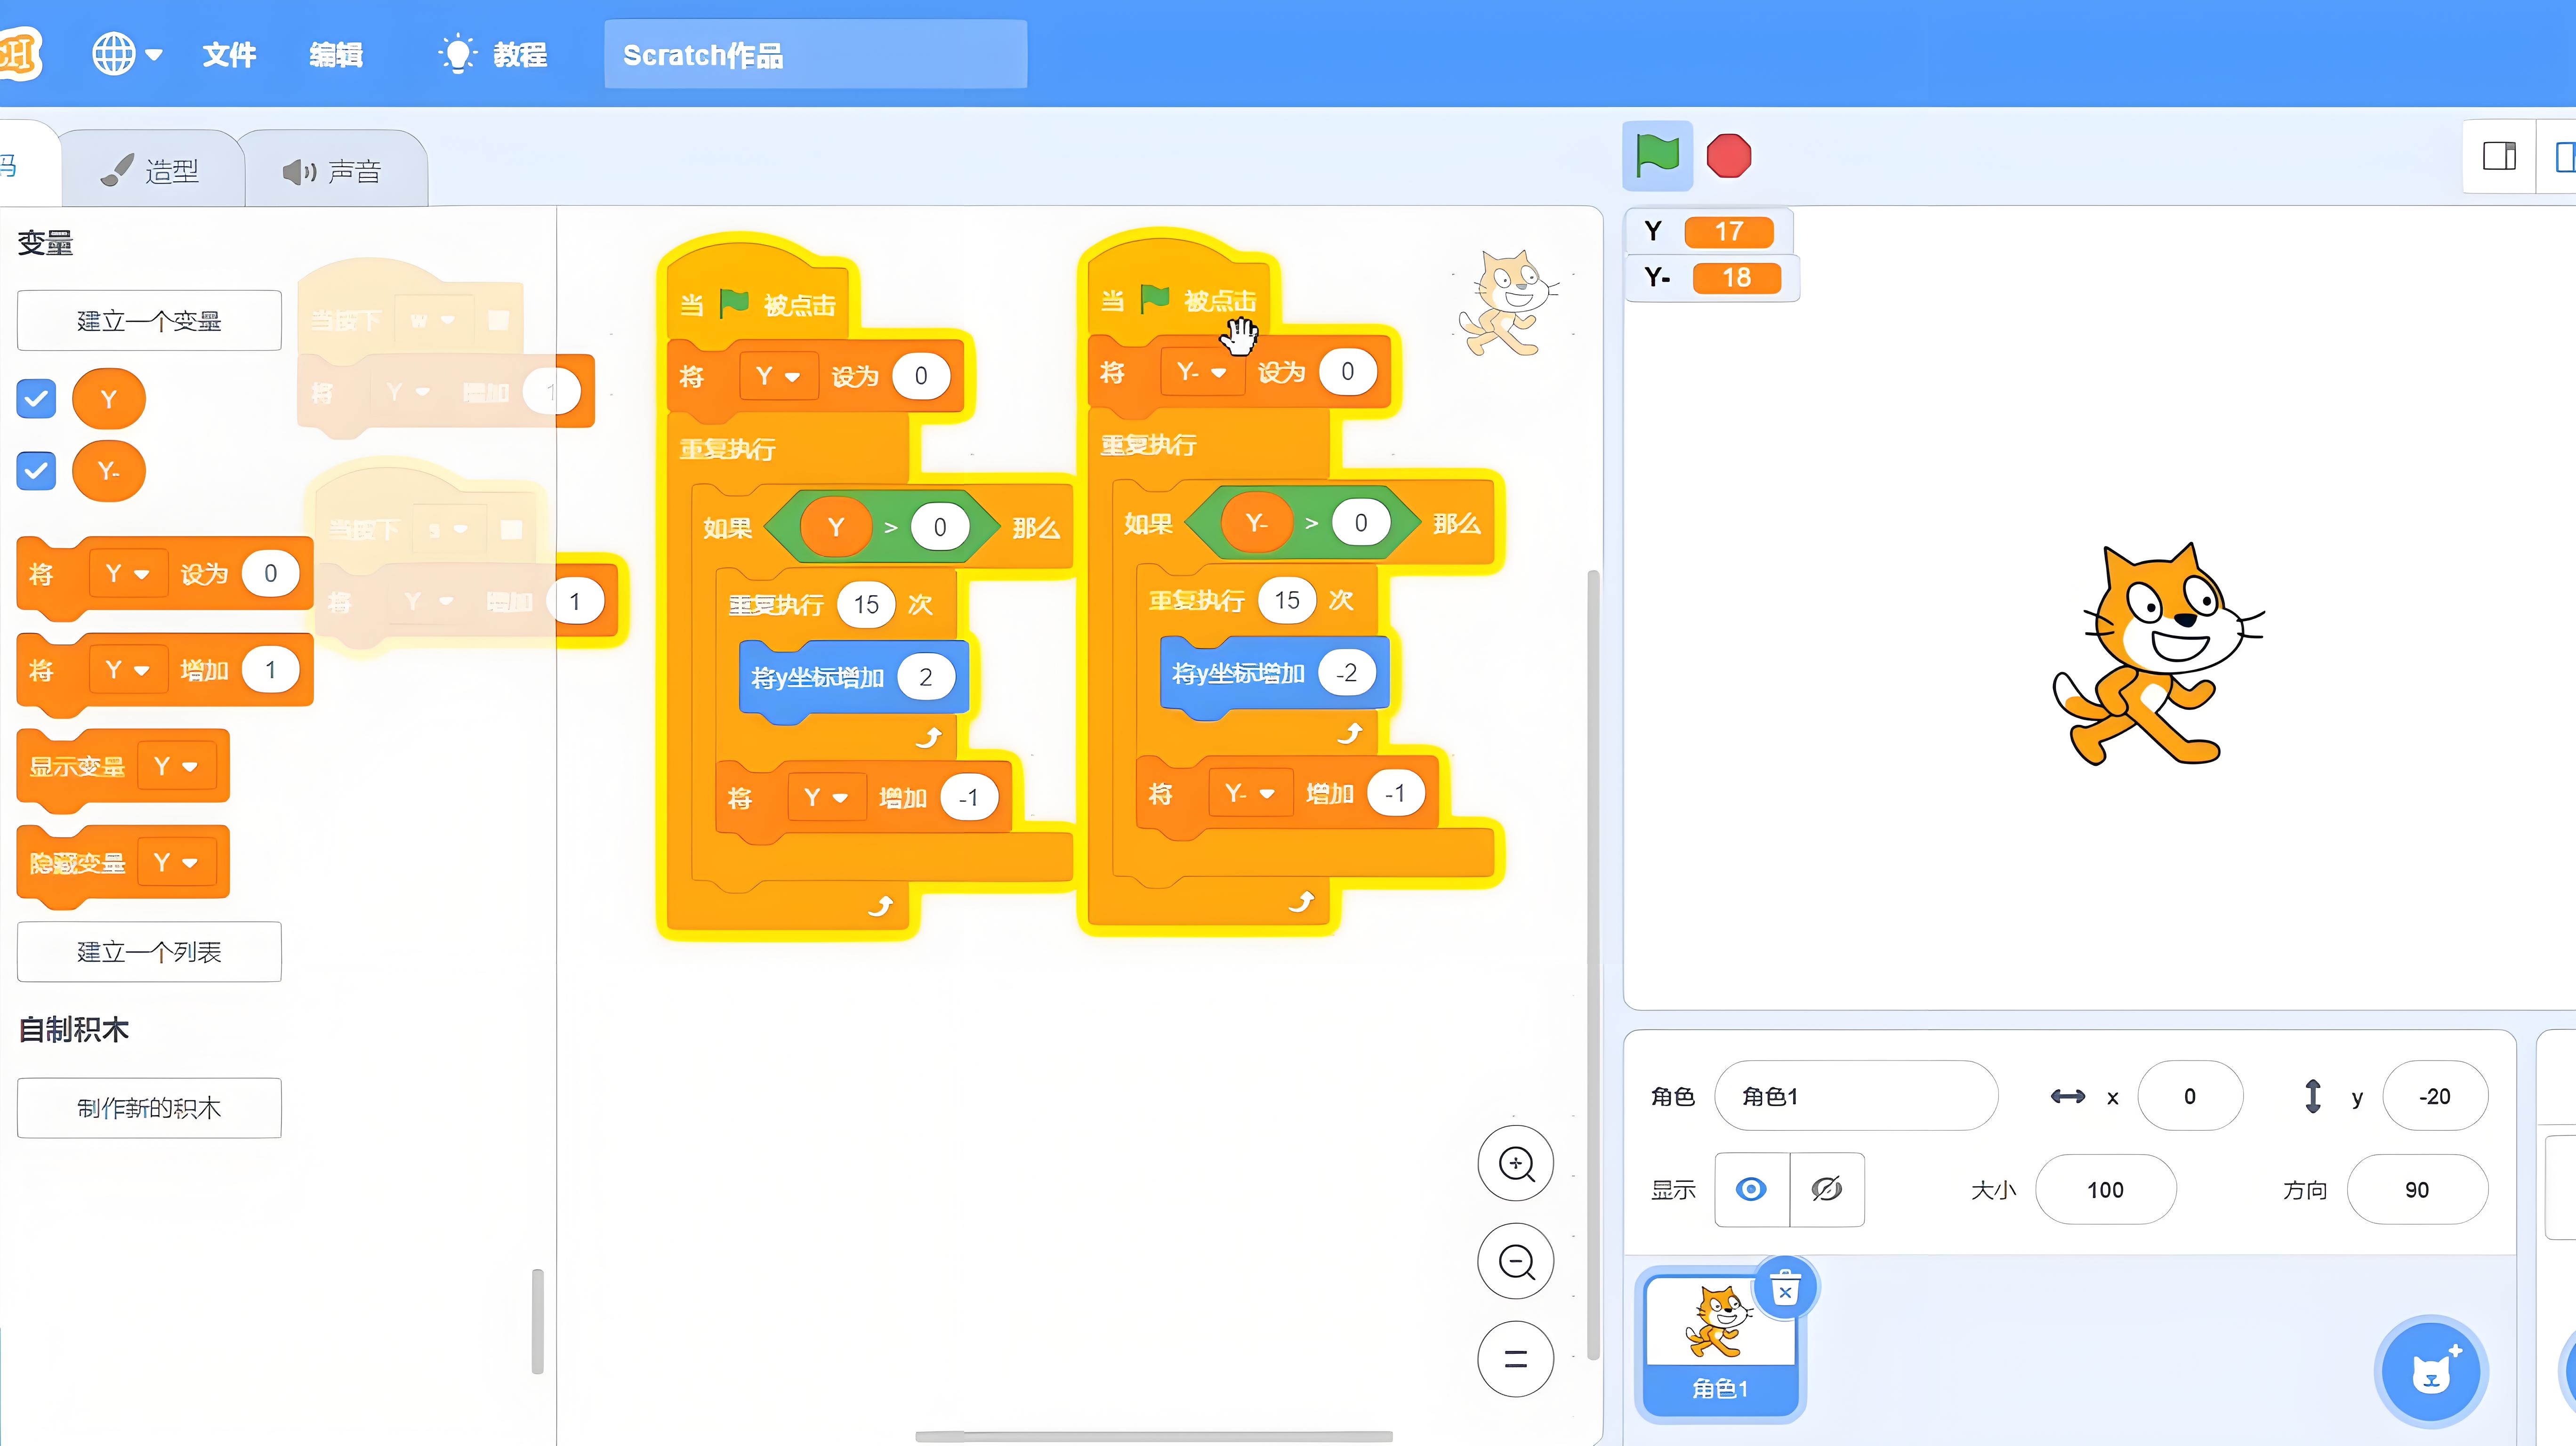
Task: Click the 15 repeat count in left script
Action: pyautogui.click(x=866, y=605)
